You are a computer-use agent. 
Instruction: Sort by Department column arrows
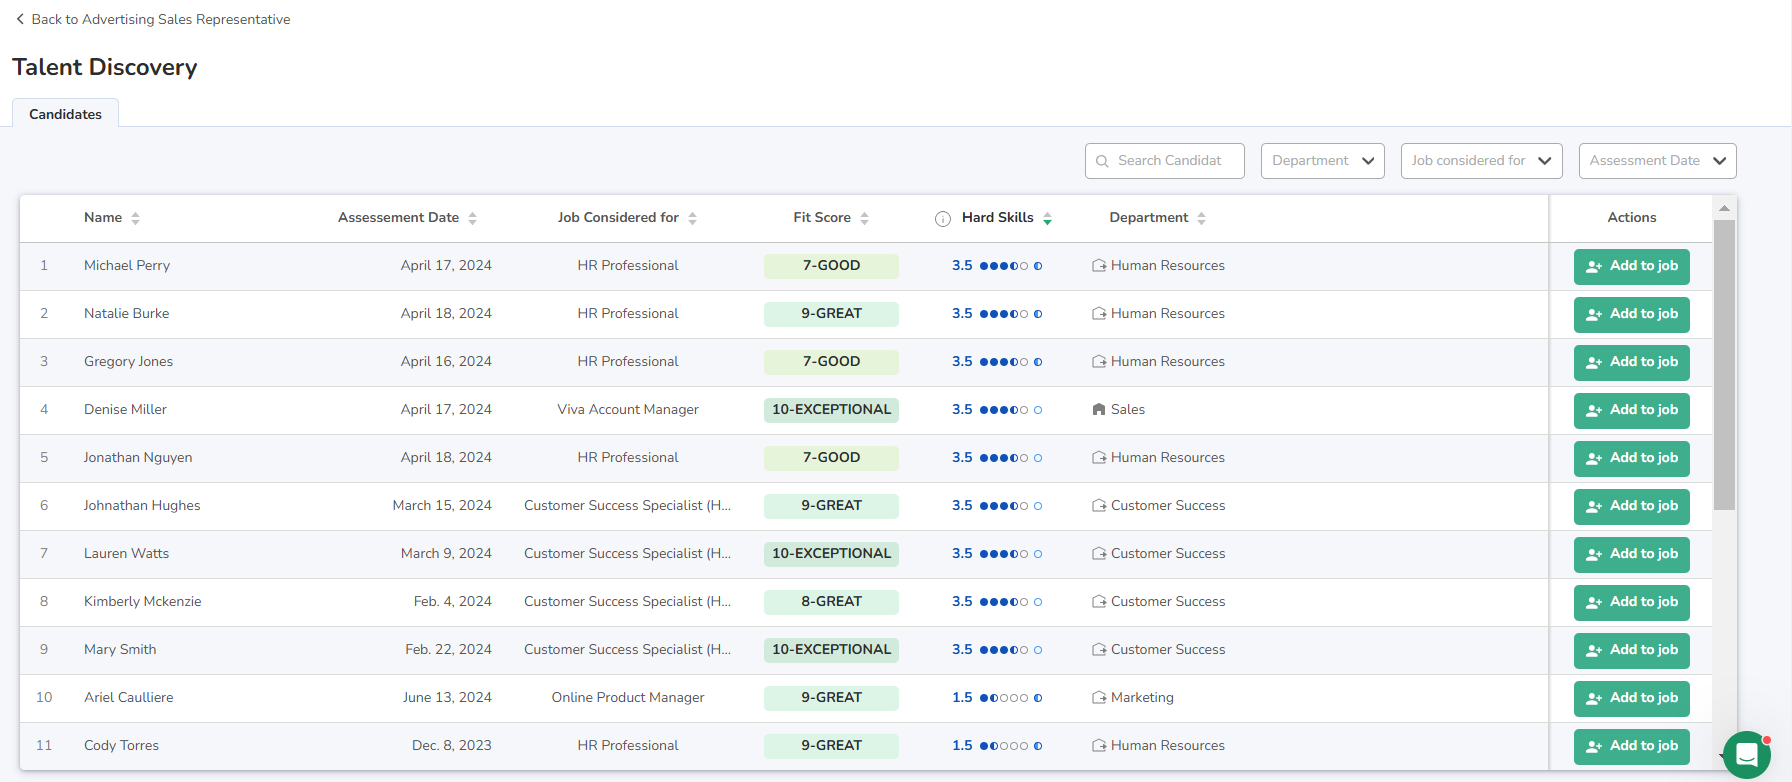tap(1201, 218)
